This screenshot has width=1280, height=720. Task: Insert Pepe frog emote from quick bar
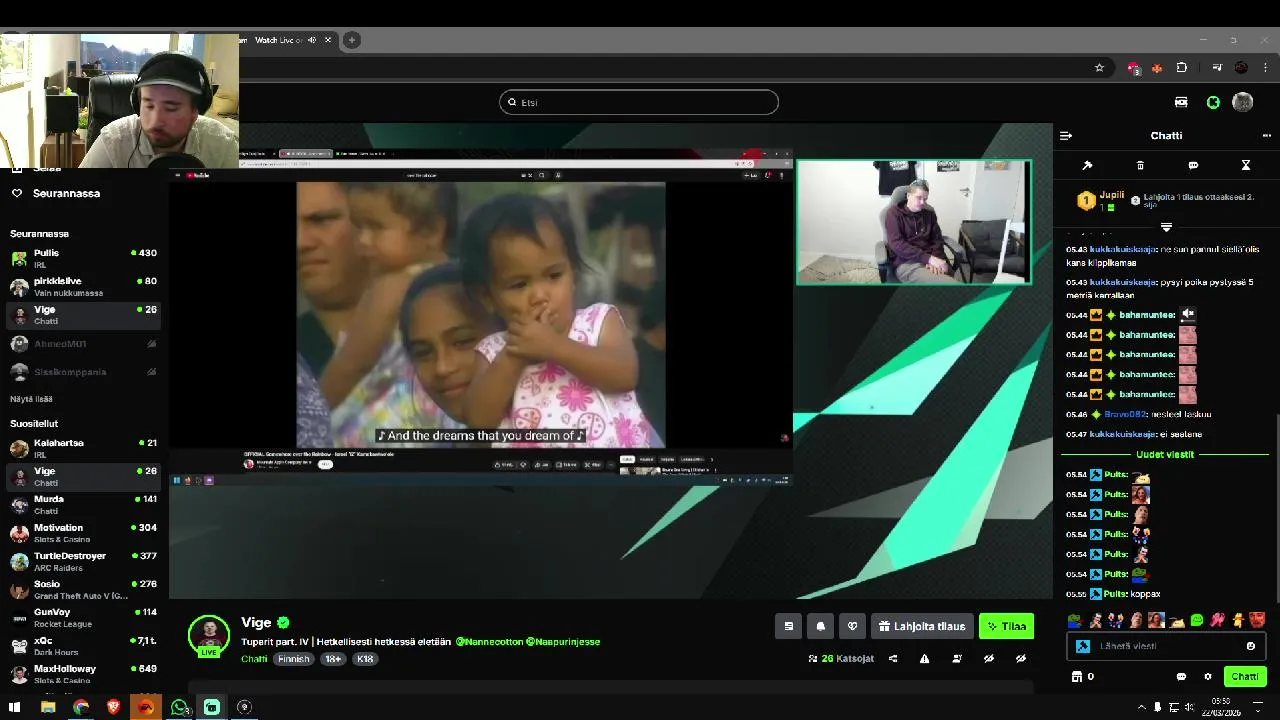click(1074, 621)
